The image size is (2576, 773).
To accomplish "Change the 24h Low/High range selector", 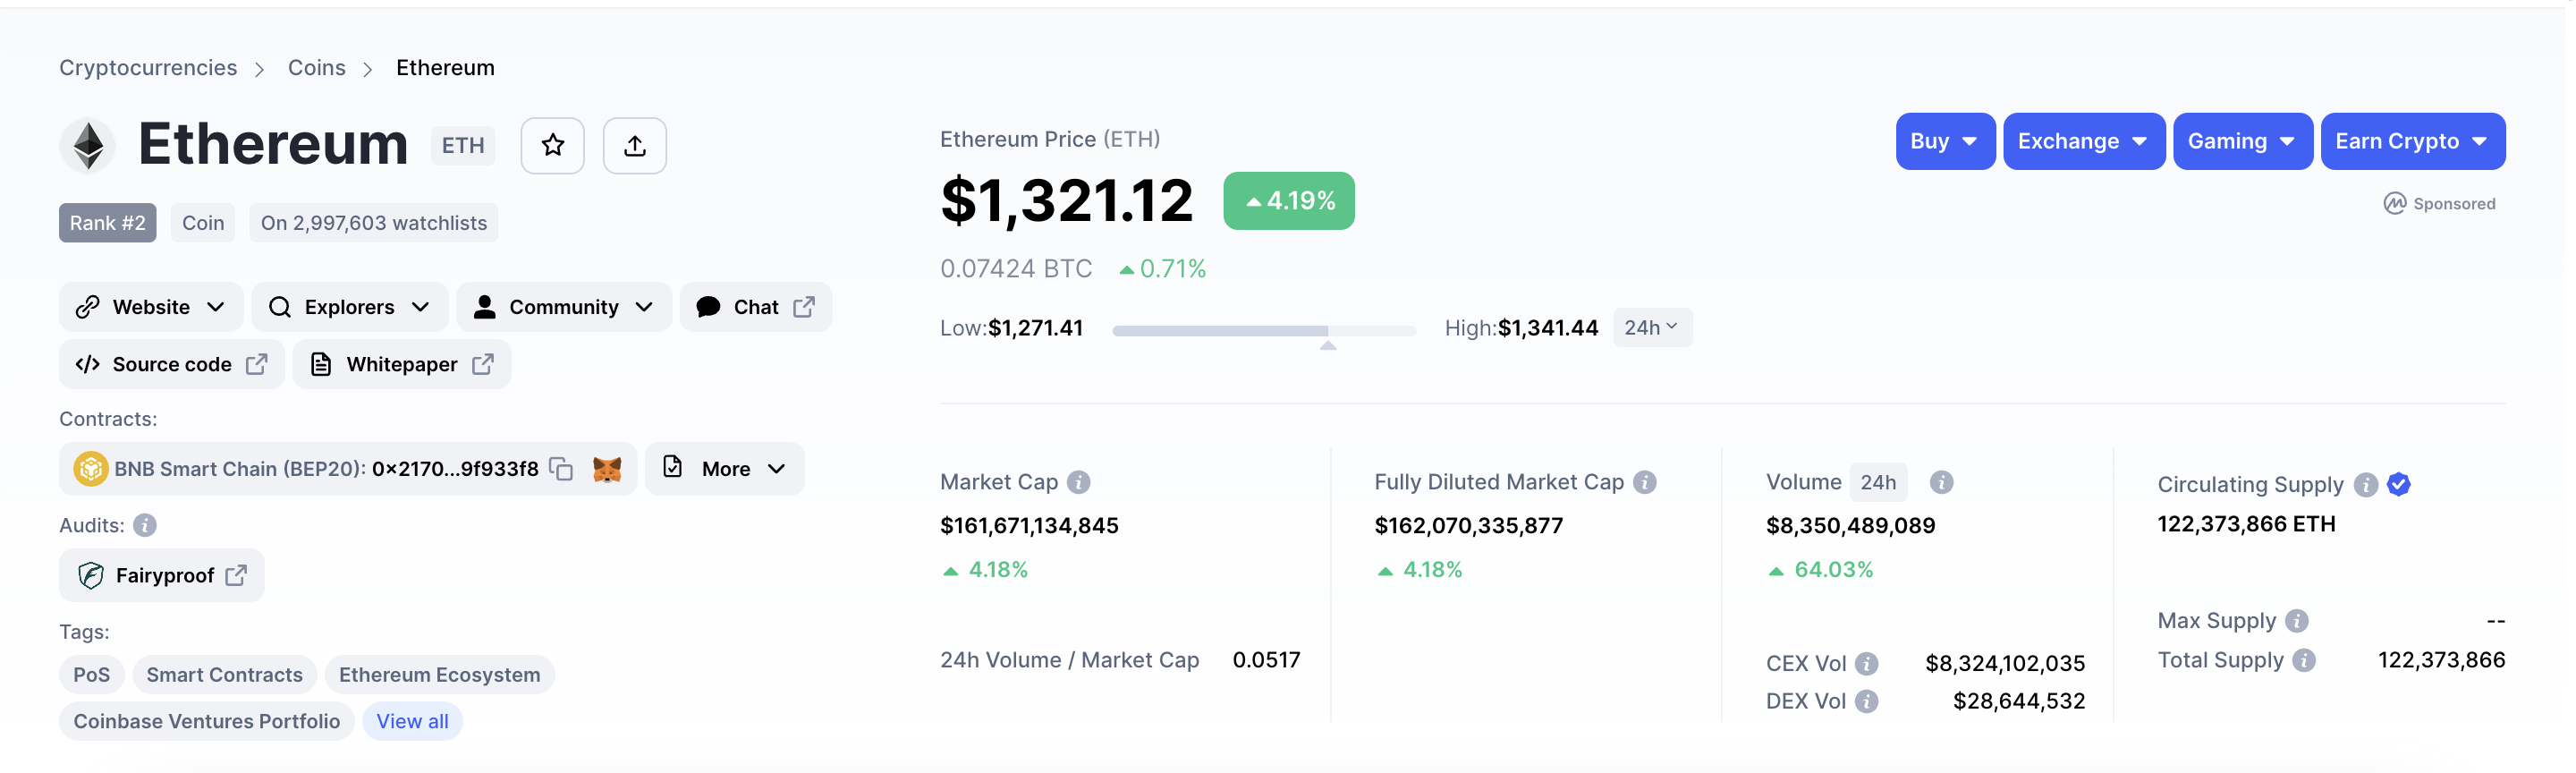I will (x=1652, y=328).
